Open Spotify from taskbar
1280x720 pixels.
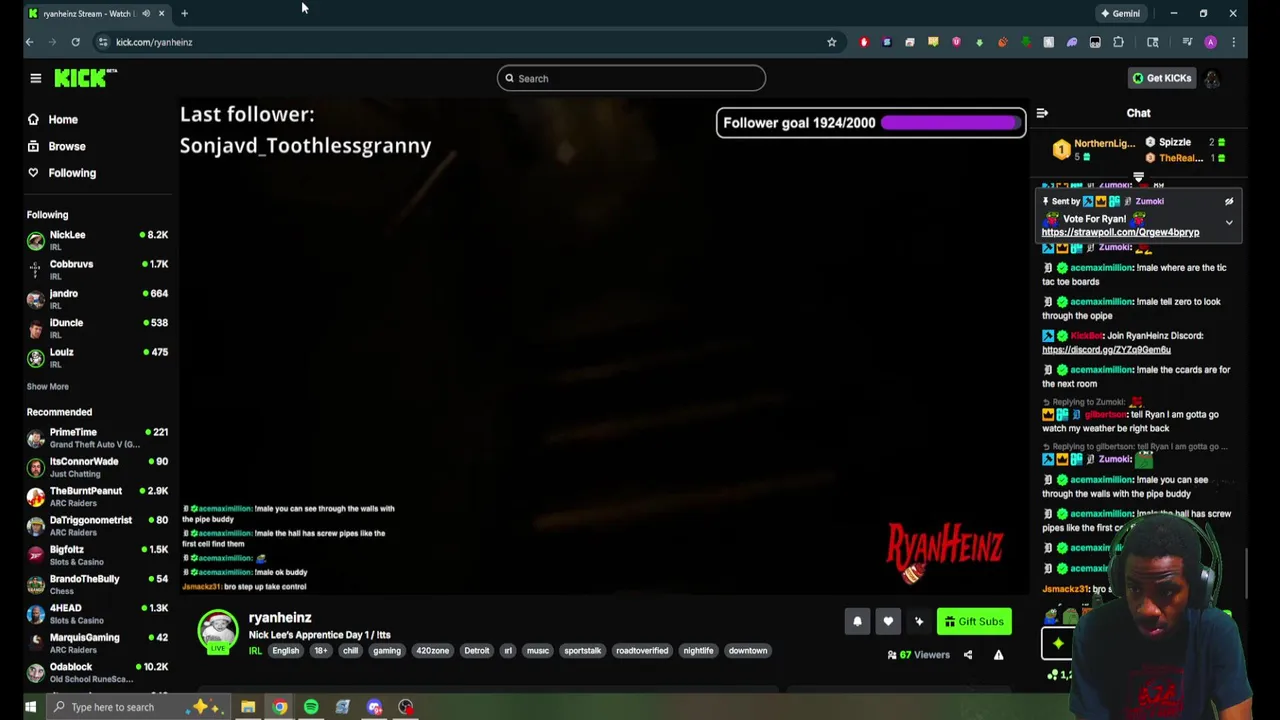click(311, 707)
